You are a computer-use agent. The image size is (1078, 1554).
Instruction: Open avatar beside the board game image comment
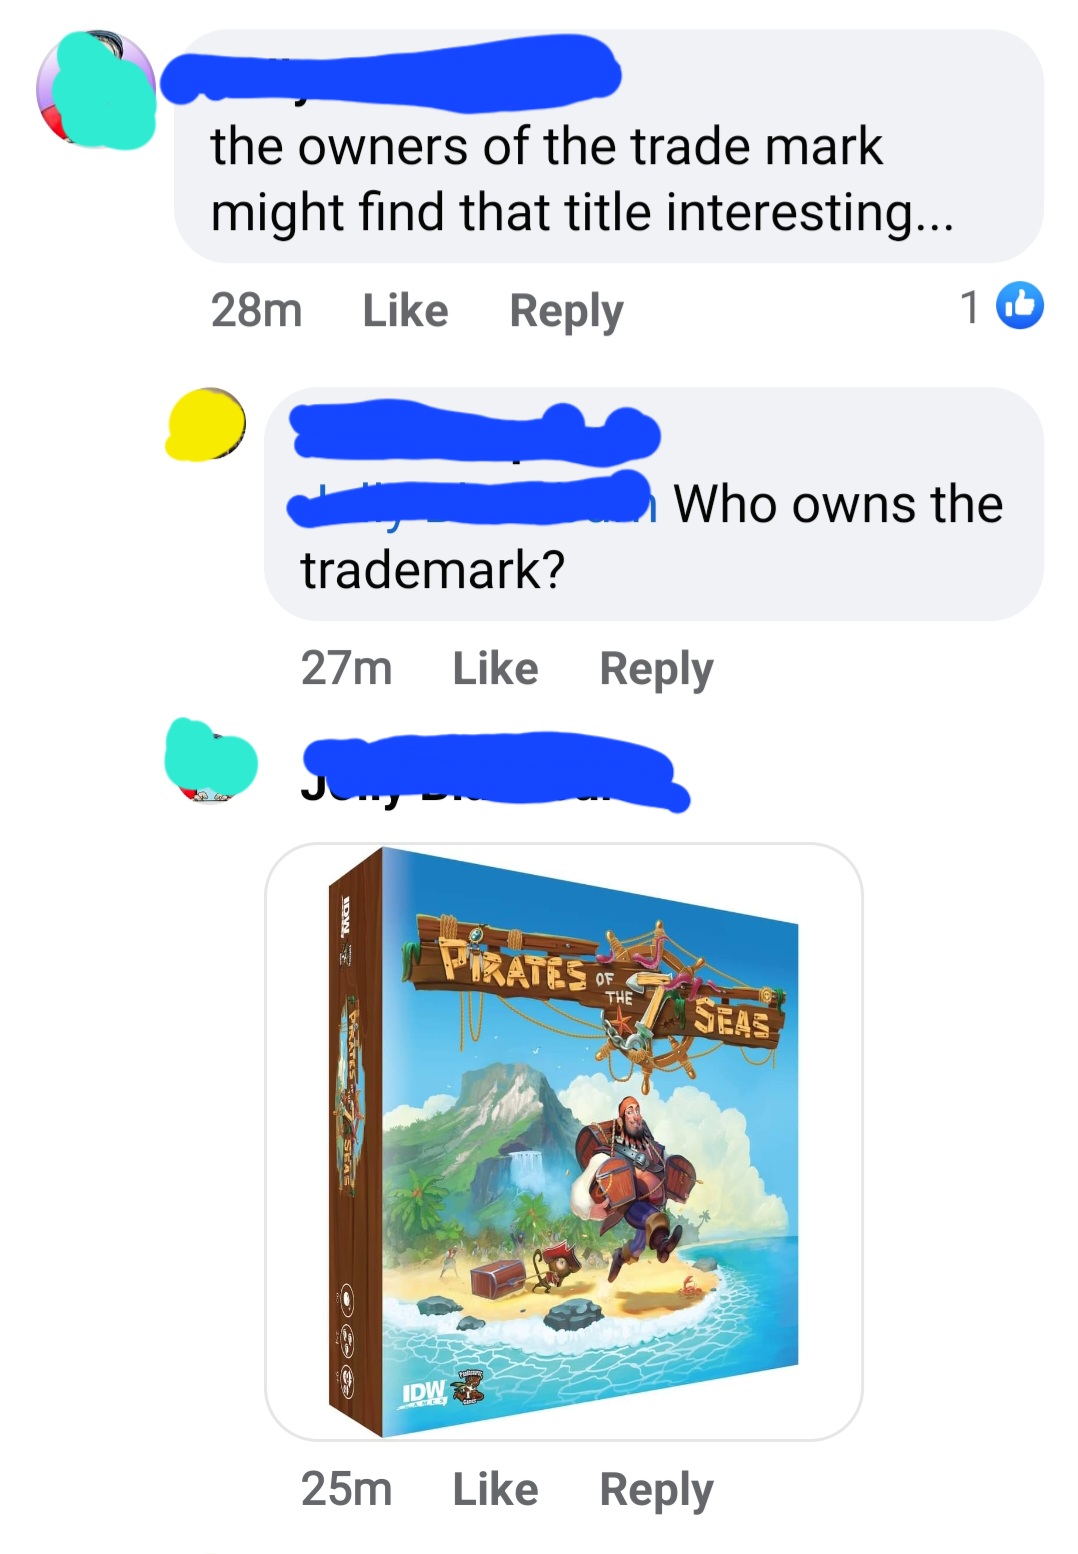210,760
